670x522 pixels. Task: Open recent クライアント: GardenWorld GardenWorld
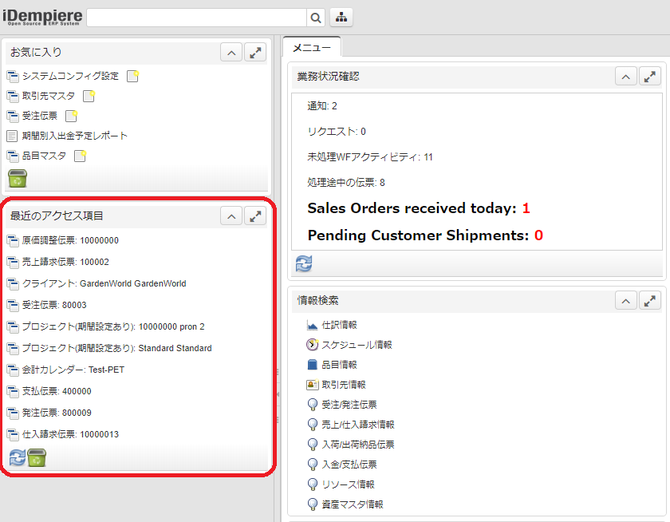pos(104,284)
